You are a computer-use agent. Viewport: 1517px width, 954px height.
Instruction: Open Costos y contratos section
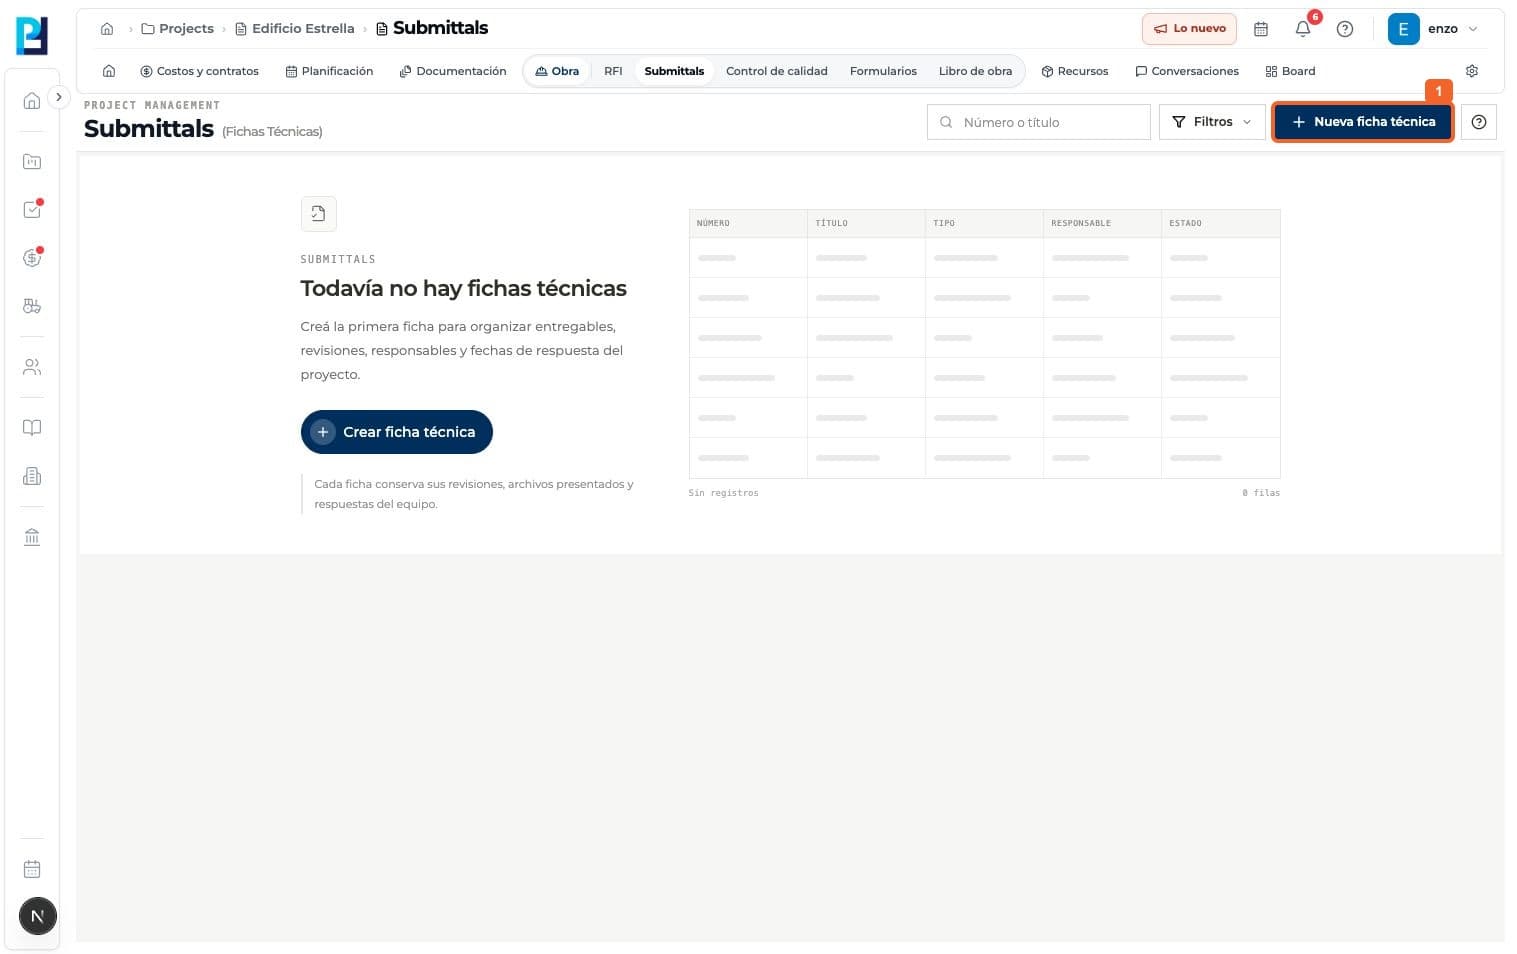(200, 71)
